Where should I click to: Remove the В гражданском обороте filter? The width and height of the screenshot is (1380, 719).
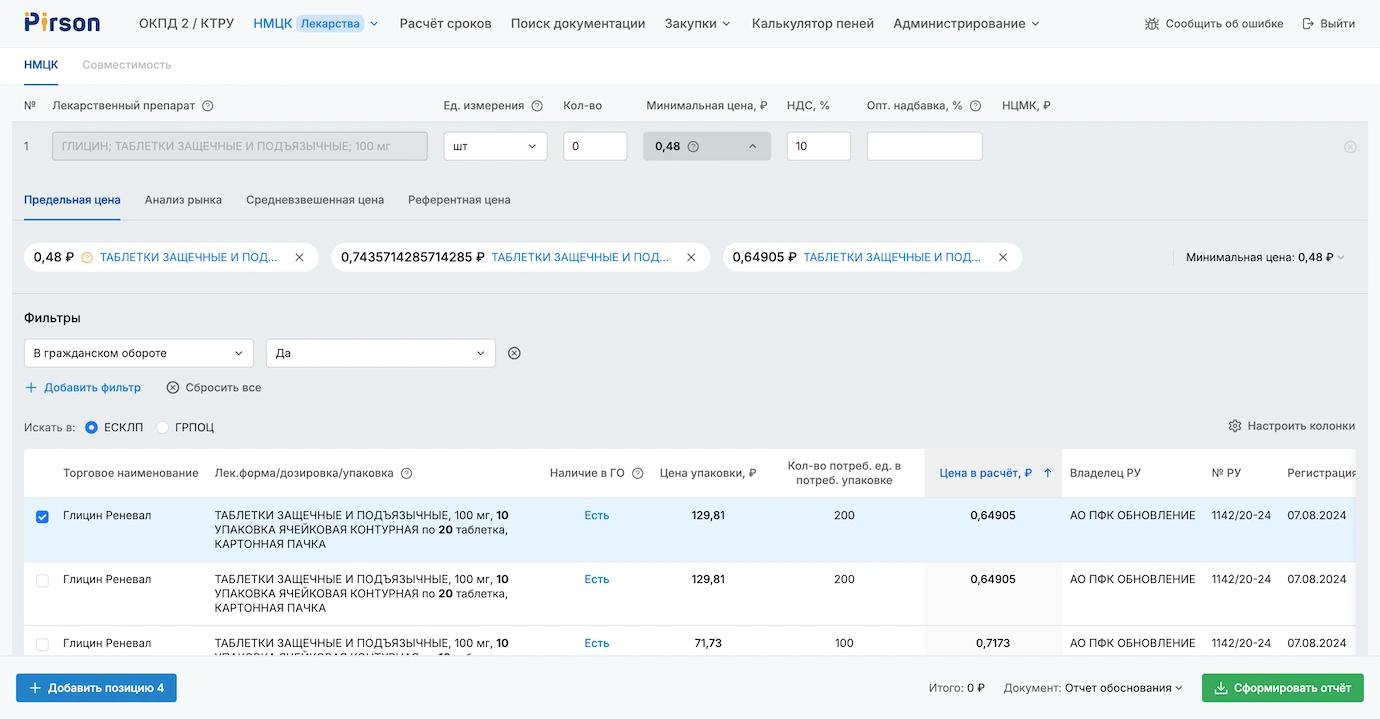(x=514, y=353)
